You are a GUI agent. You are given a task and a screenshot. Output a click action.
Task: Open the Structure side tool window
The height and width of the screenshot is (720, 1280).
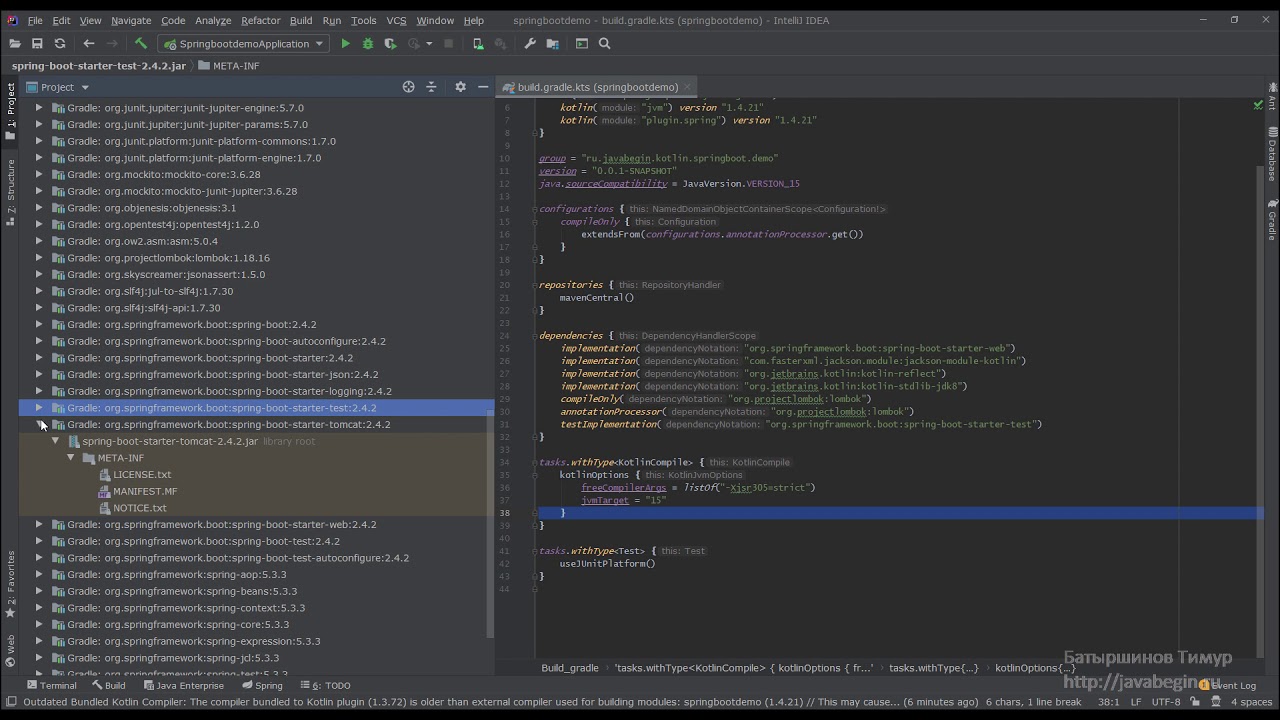11,192
